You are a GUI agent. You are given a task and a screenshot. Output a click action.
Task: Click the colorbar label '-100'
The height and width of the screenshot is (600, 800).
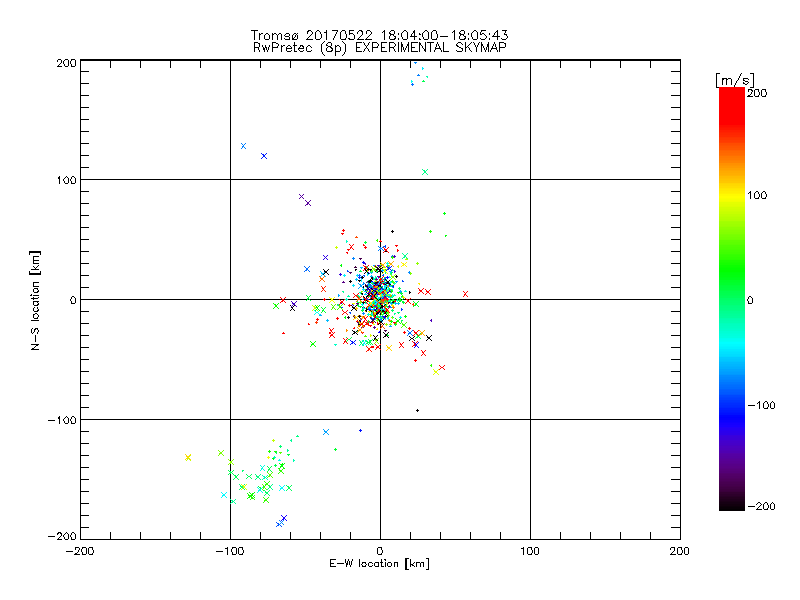[762, 405]
